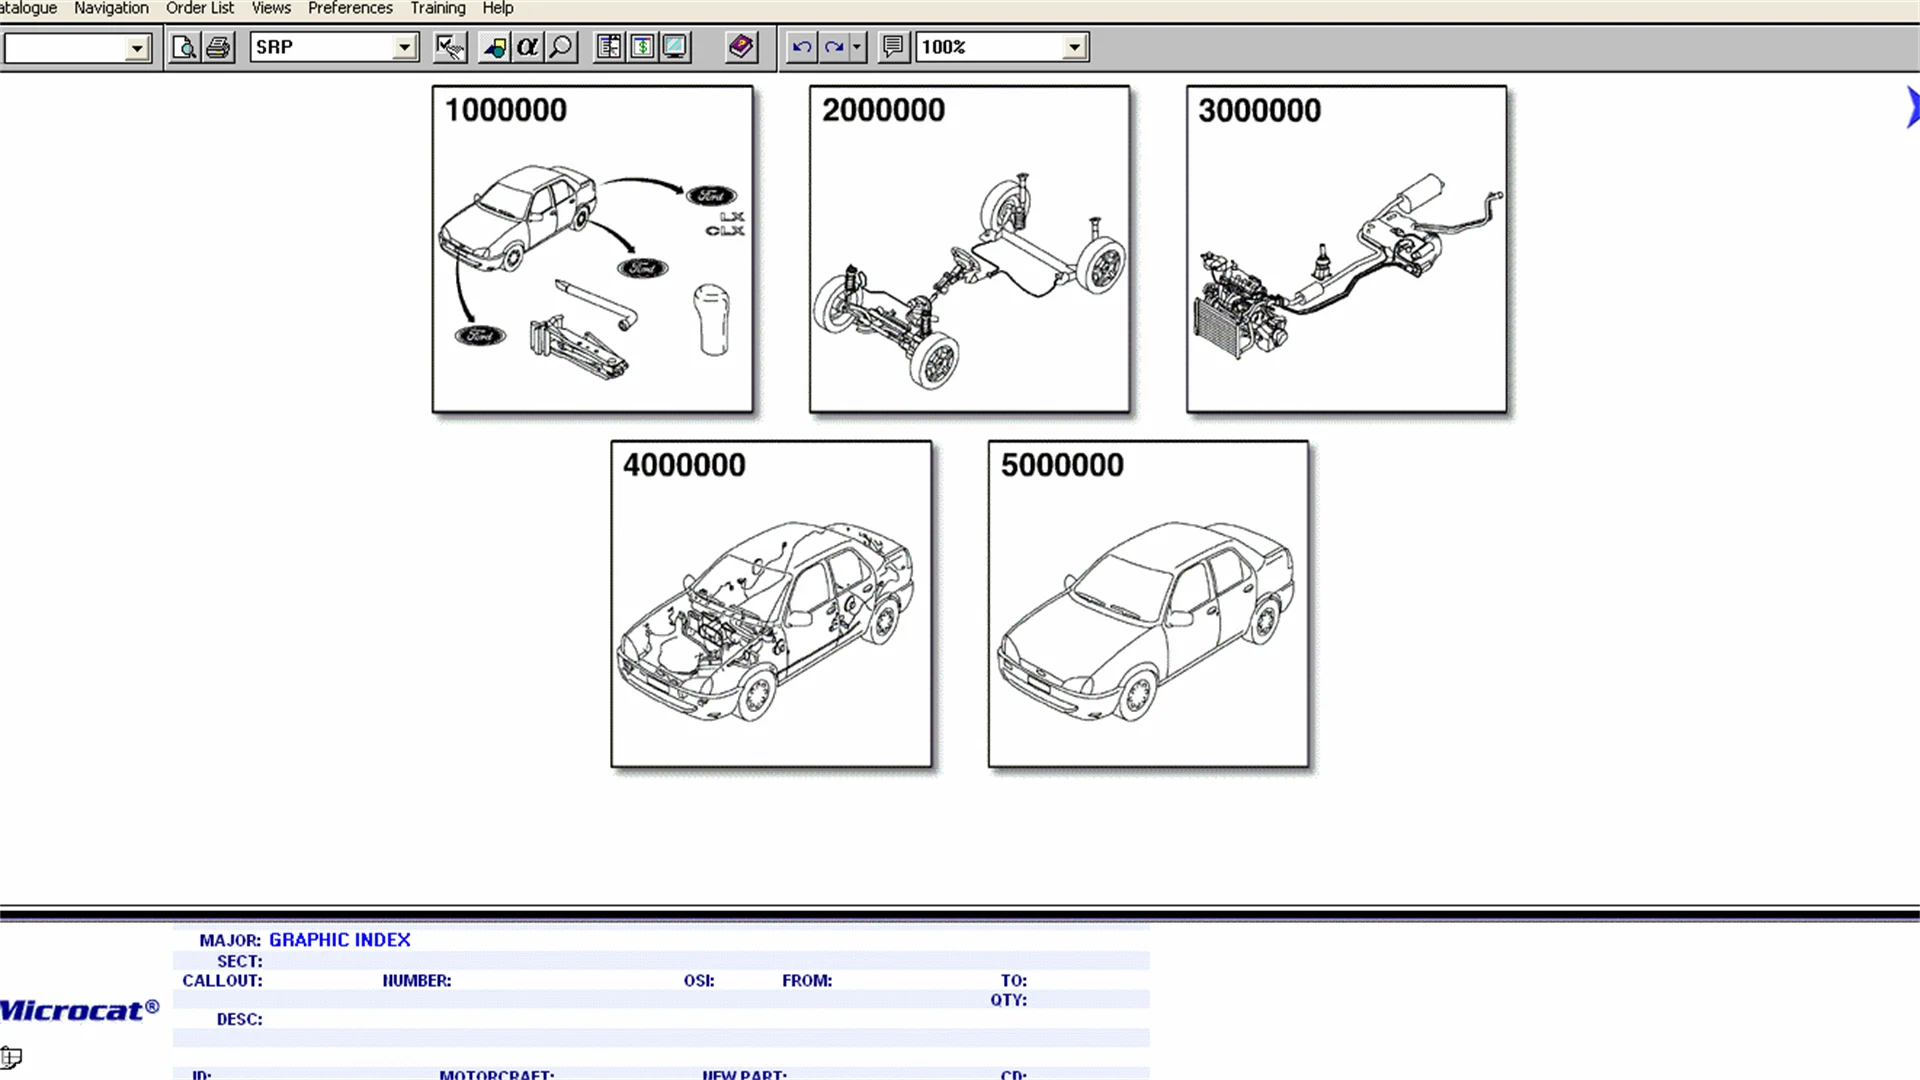Click the monitor display view icon
The image size is (1920, 1080).
[x=675, y=47]
